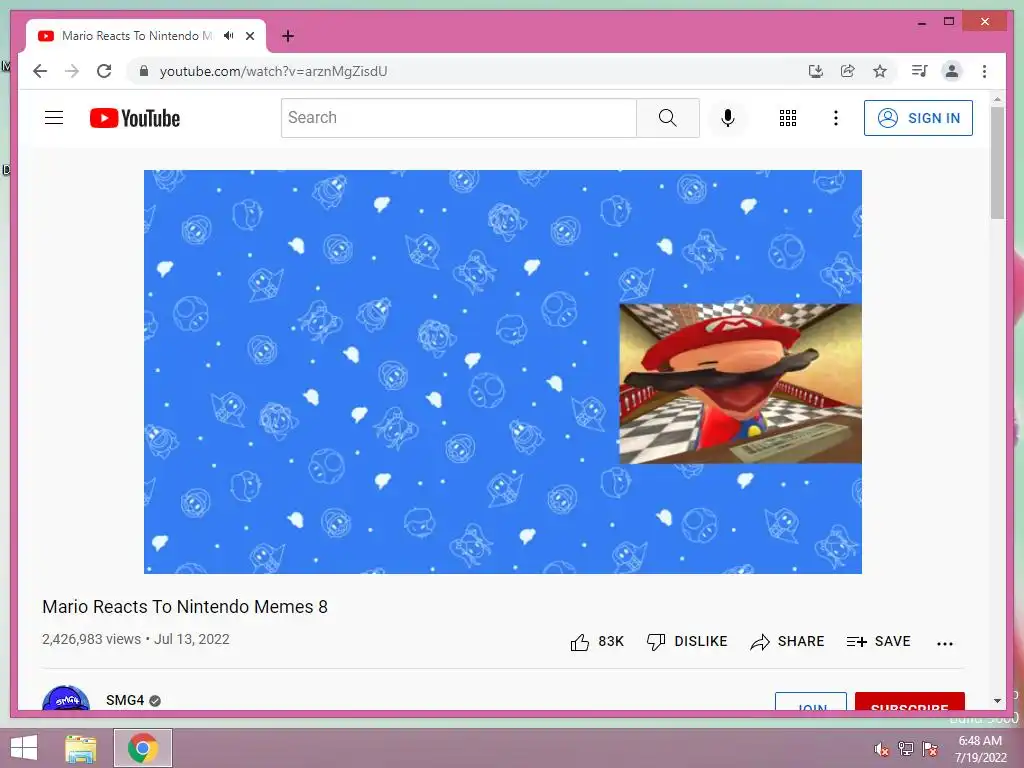Click the taskbar clock showing 6:48 AM
The image size is (1024, 768).
[x=980, y=749]
